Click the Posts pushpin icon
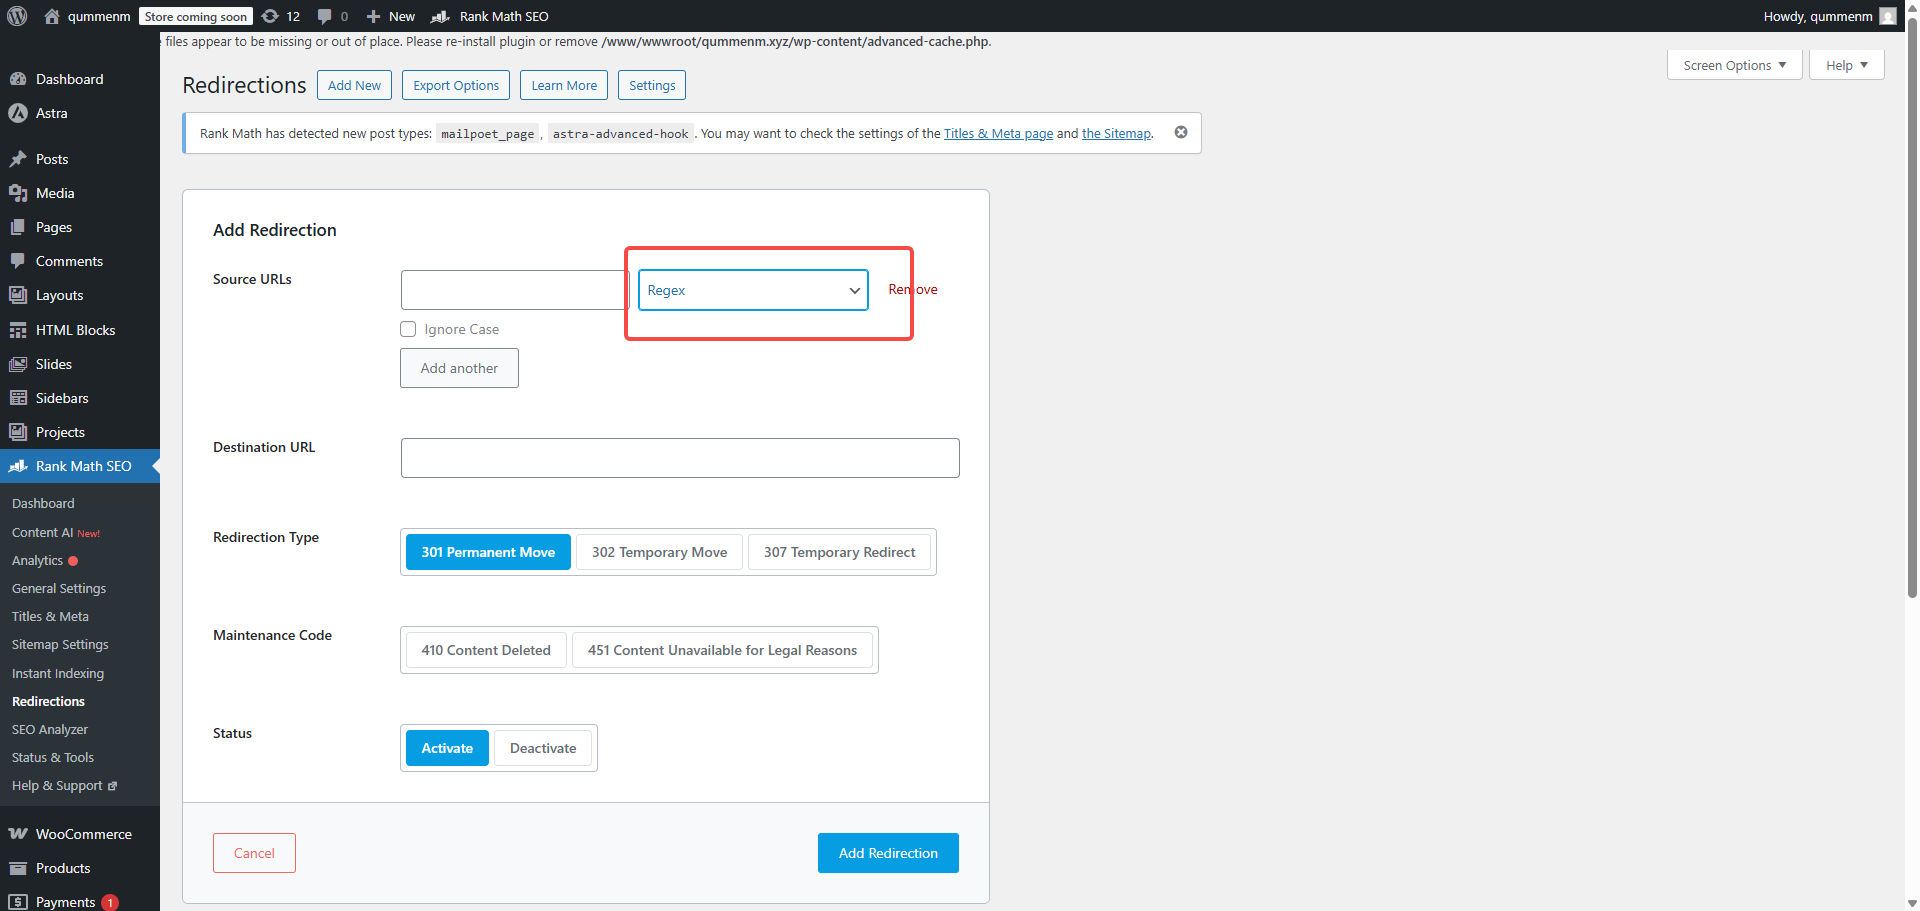This screenshot has width=1920, height=911. click(18, 159)
